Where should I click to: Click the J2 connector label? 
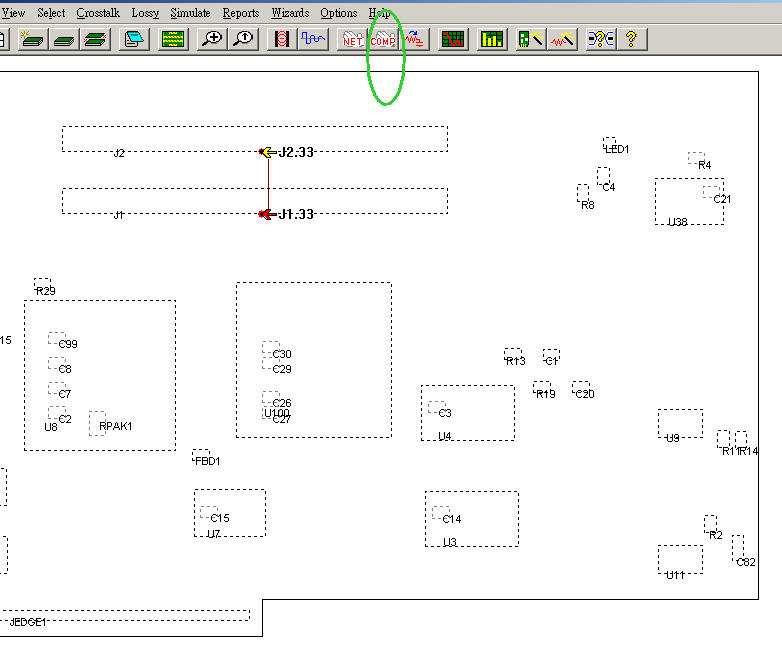(x=119, y=153)
